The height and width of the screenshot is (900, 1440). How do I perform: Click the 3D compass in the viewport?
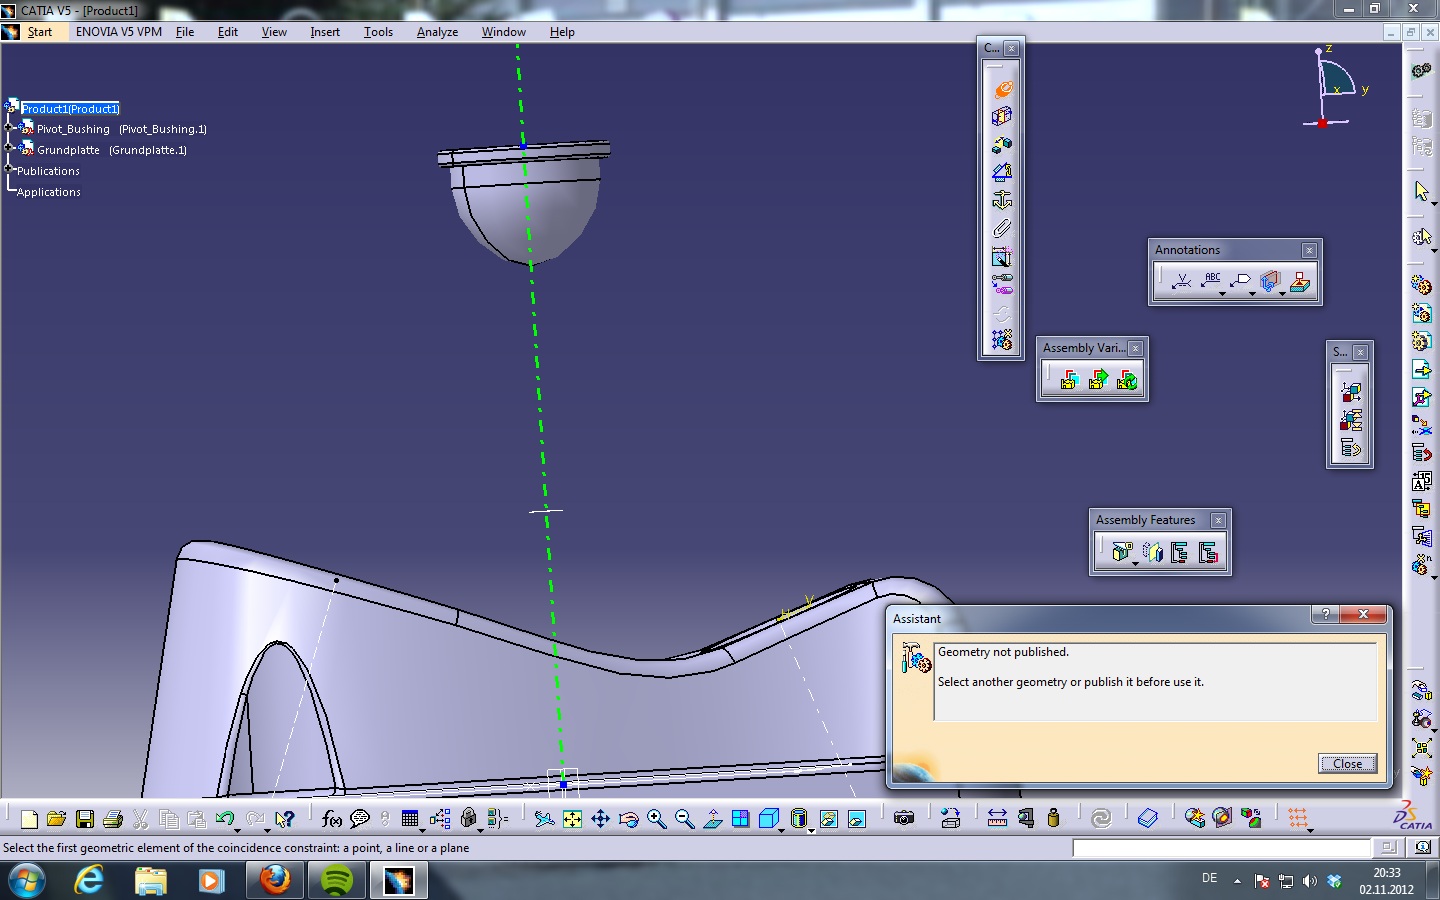(x=1336, y=88)
